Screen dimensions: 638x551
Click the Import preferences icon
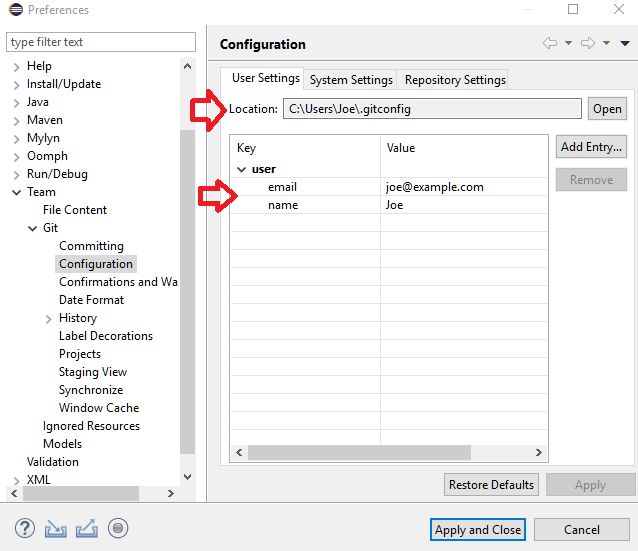pos(56,529)
